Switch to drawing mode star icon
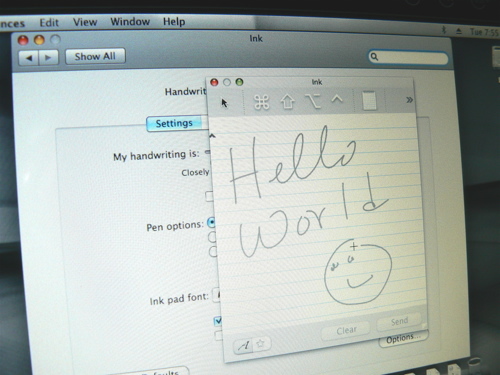Viewport: 500px width, 375px height. click(x=261, y=343)
